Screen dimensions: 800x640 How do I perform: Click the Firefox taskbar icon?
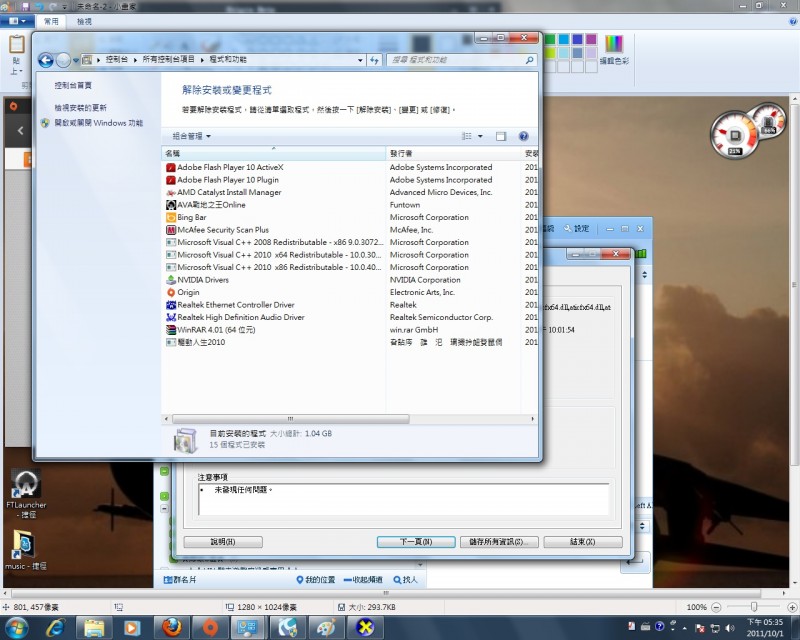pos(173,627)
